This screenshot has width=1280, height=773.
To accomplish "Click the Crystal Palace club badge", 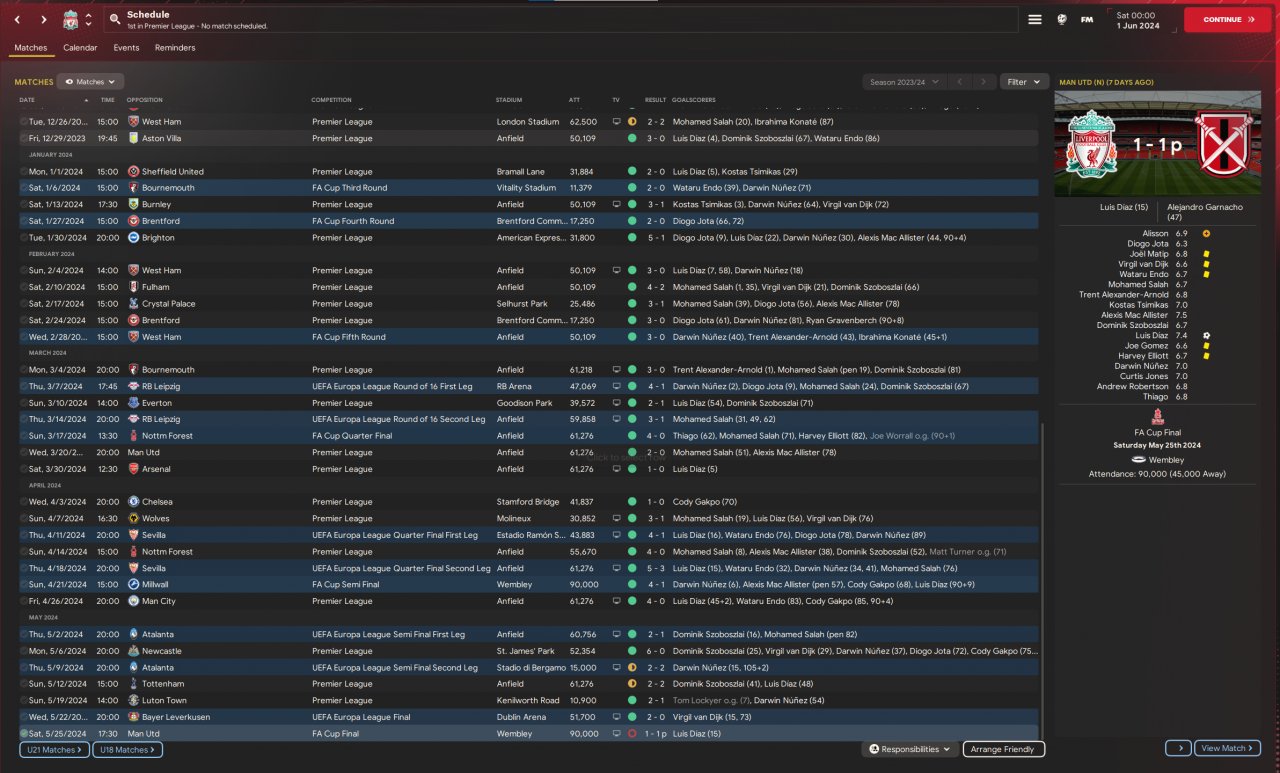I will (134, 304).
